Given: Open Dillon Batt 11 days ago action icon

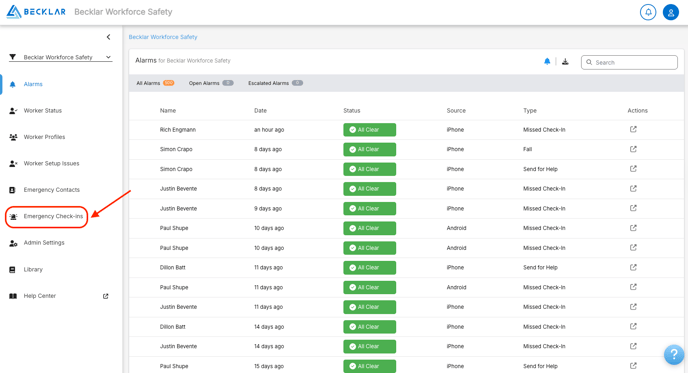Looking at the screenshot, I should 633,267.
